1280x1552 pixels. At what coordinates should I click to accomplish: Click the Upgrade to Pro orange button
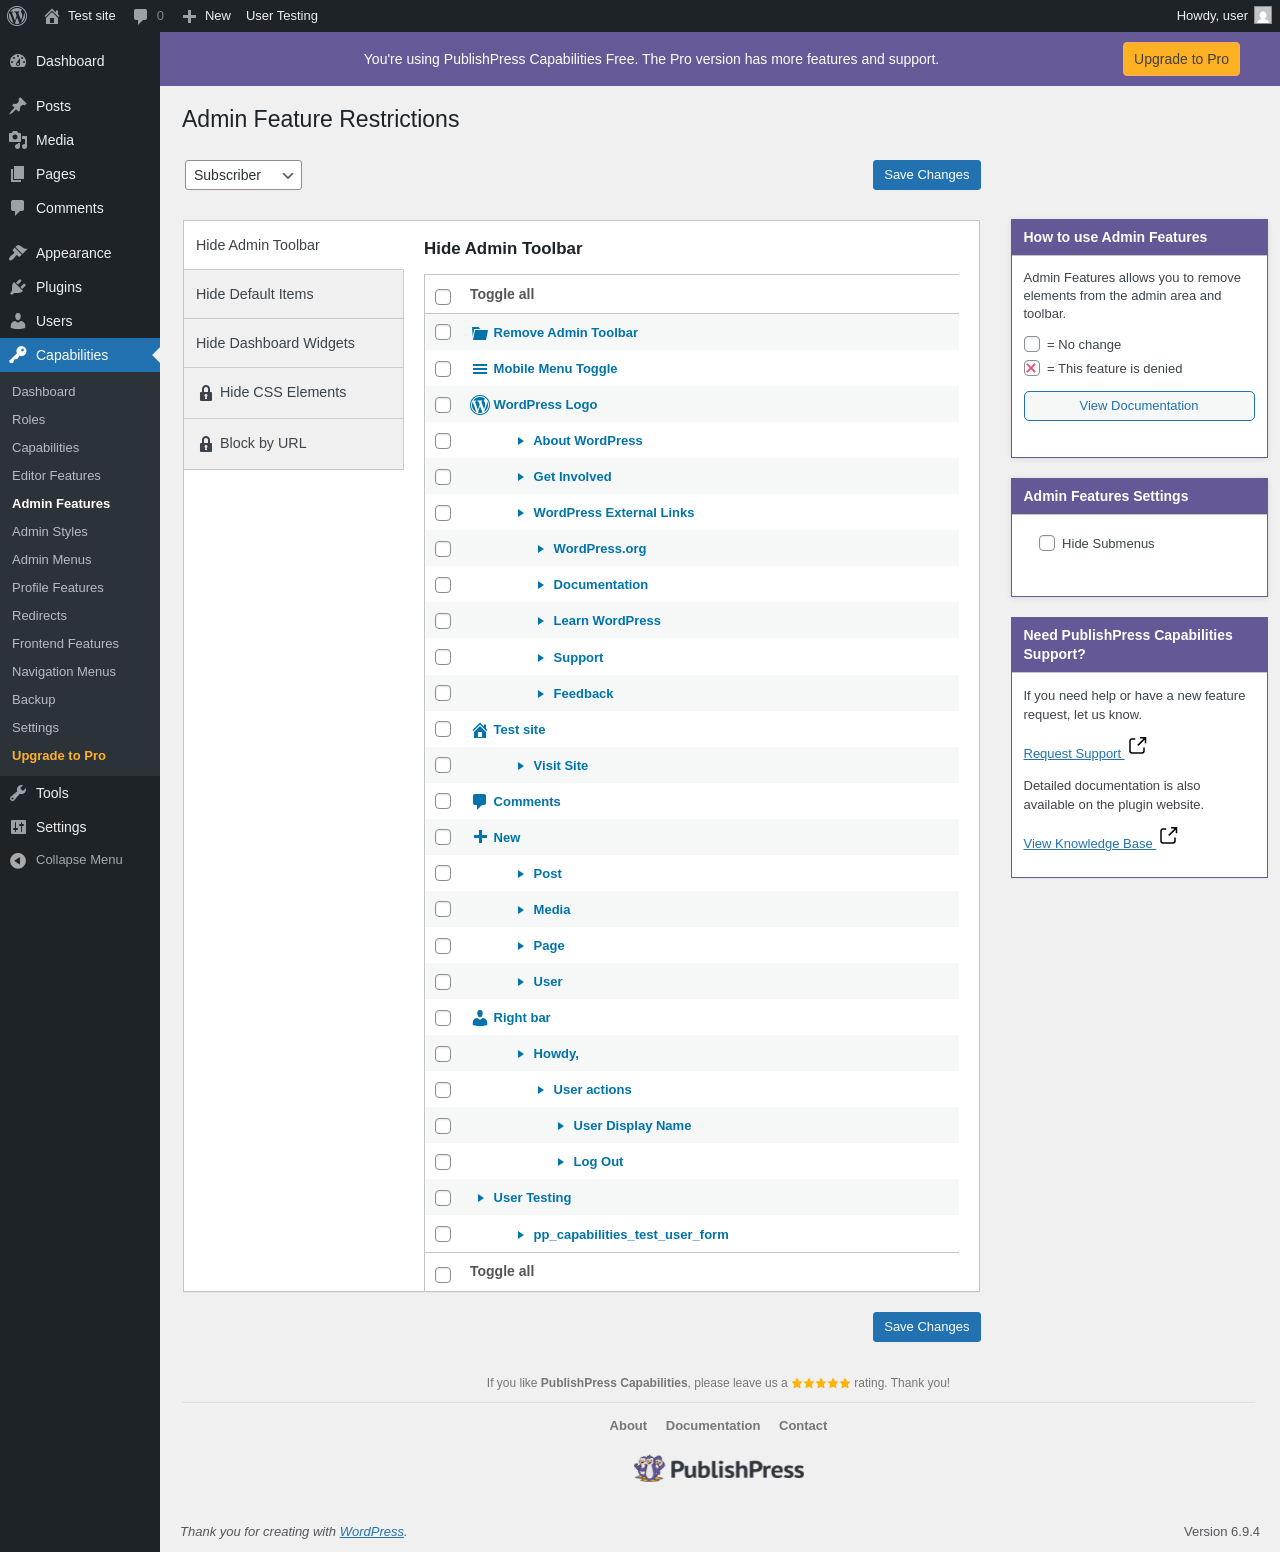pos(1181,59)
